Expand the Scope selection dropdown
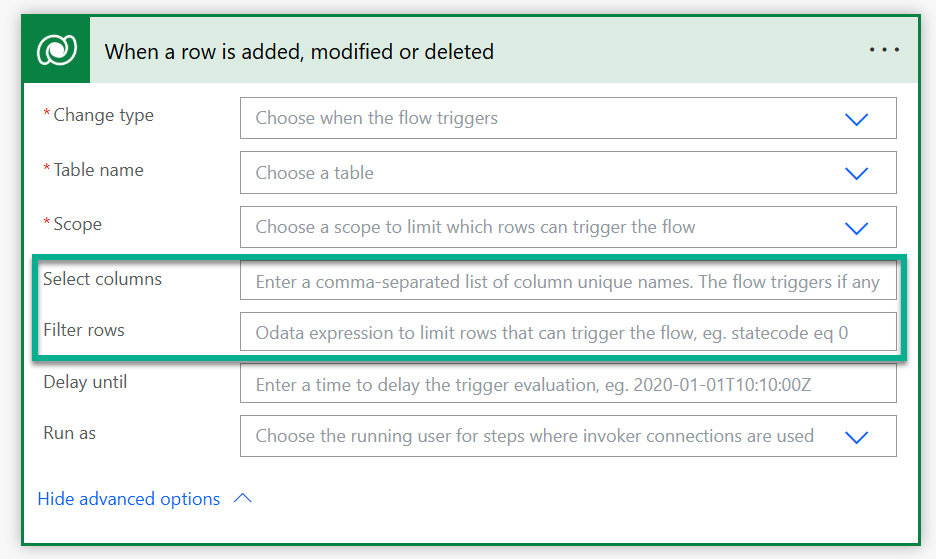 pyautogui.click(x=568, y=227)
